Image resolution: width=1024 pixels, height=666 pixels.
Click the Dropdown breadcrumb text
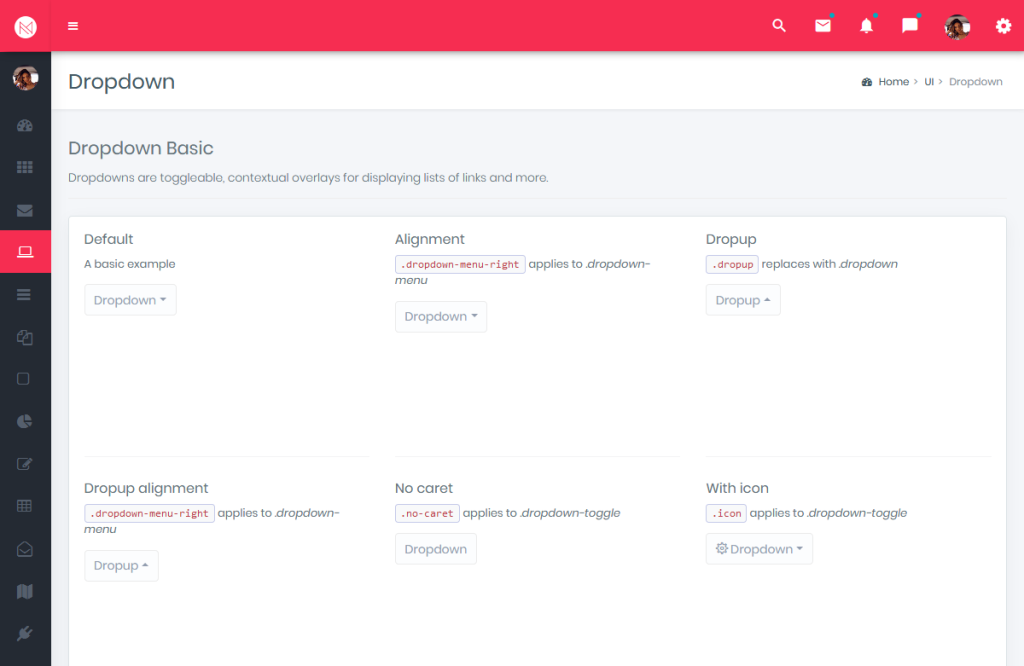[x=975, y=82]
